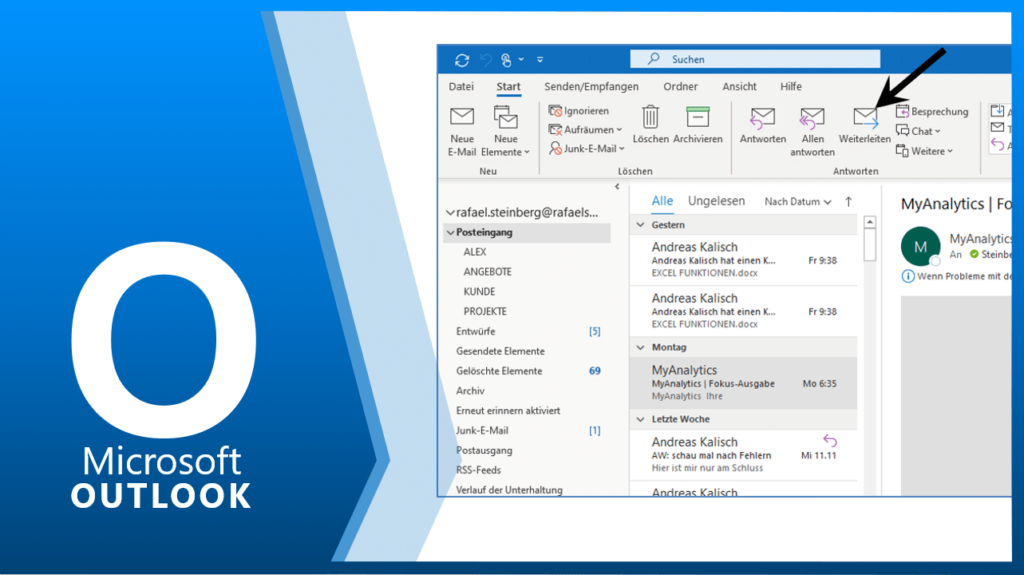This screenshot has width=1024, height=575.
Task: Click the Ignorieren button
Action: [x=579, y=111]
